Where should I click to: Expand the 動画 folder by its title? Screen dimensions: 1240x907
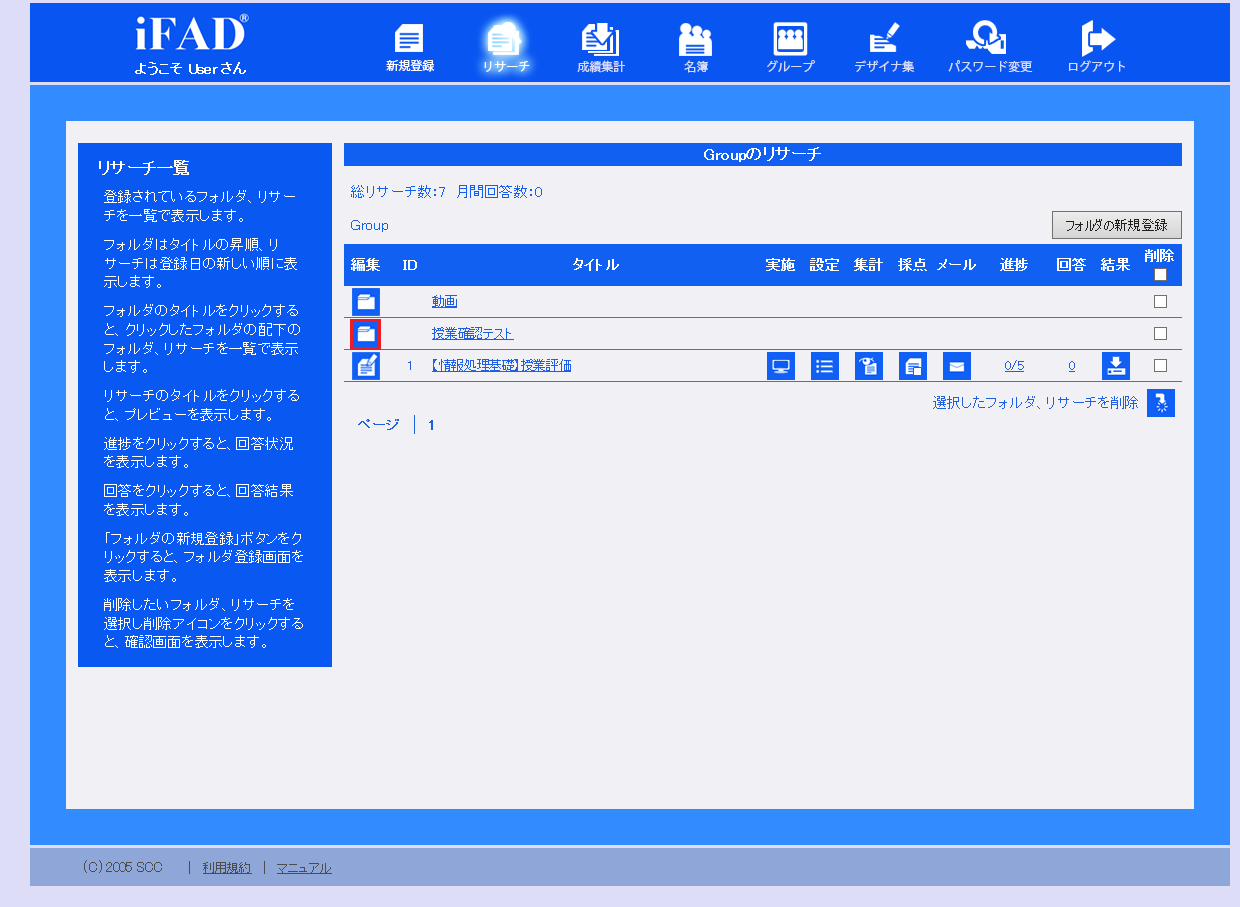tap(443, 300)
